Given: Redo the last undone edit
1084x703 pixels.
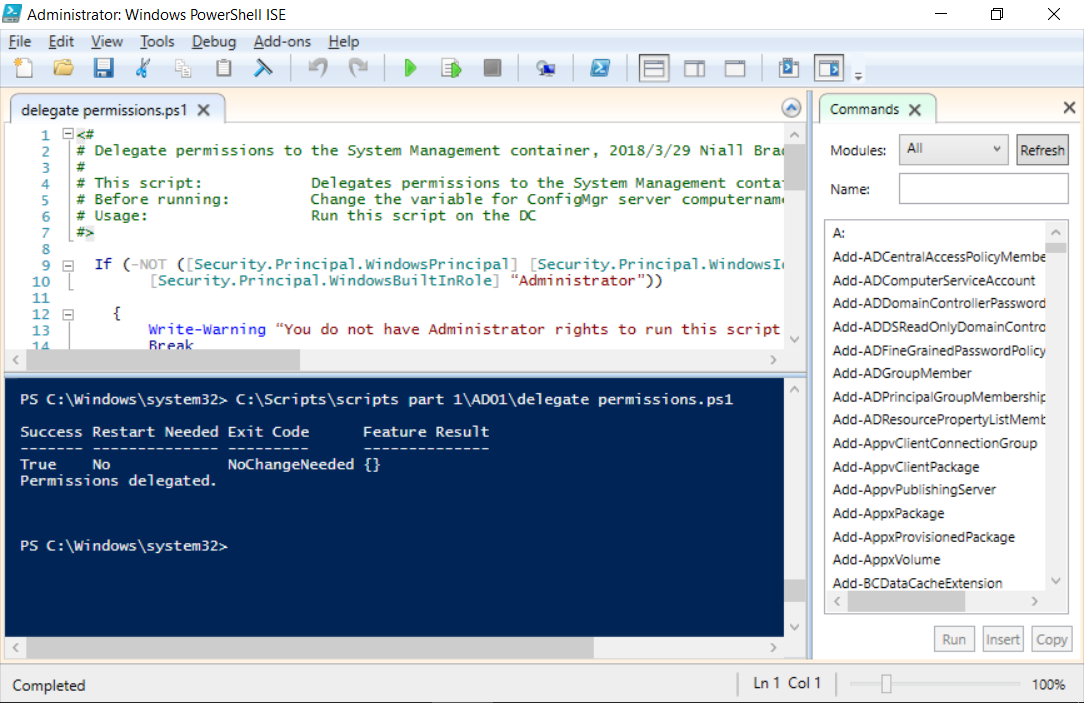Looking at the screenshot, I should pyautogui.click(x=358, y=68).
